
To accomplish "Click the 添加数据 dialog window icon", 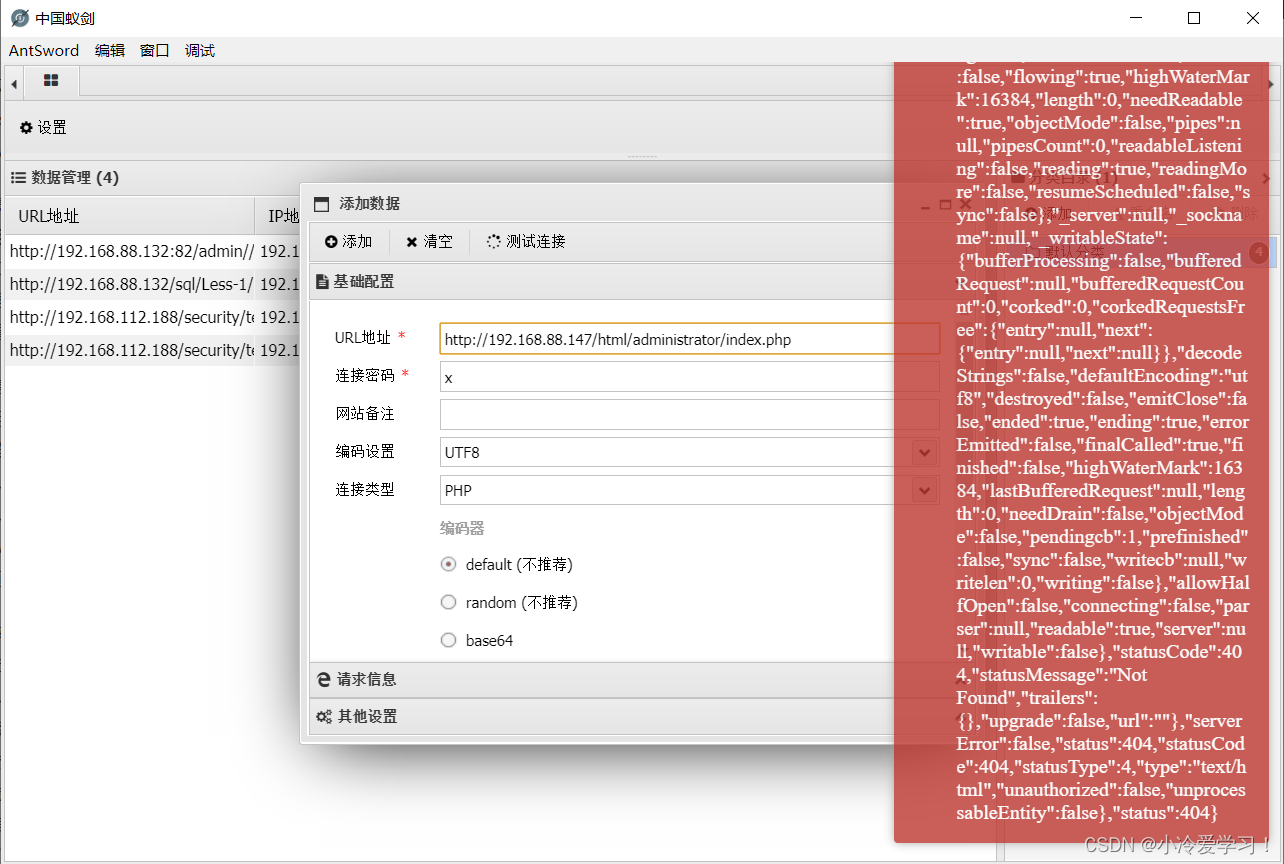I will click(x=321, y=204).
